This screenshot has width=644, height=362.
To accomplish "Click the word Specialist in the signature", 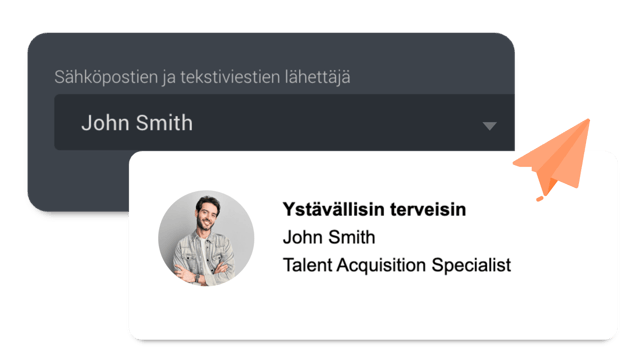I will (471, 265).
